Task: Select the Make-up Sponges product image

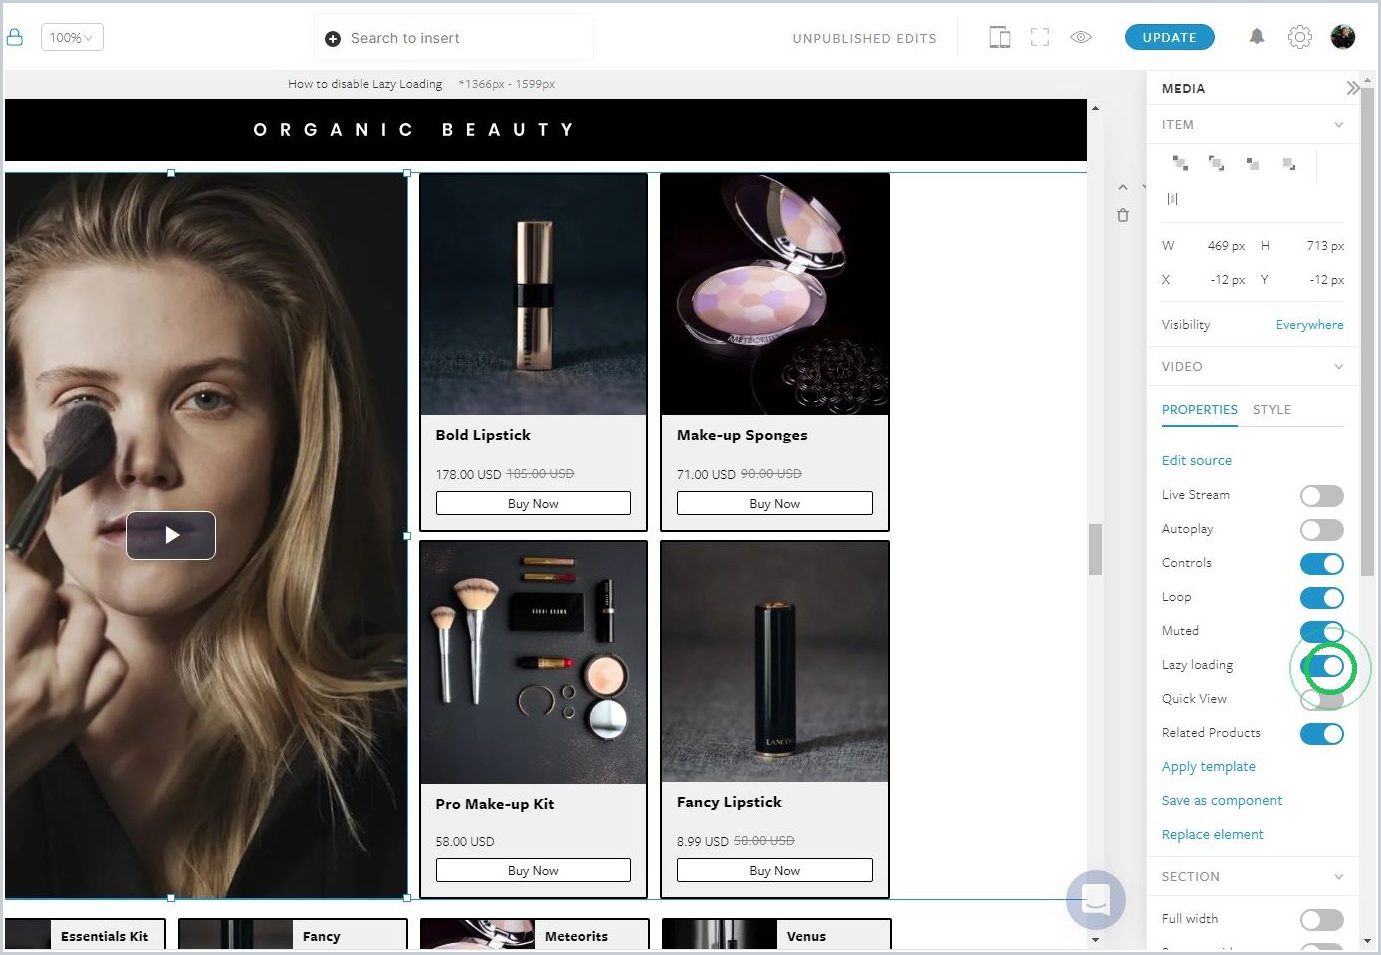Action: [x=775, y=294]
